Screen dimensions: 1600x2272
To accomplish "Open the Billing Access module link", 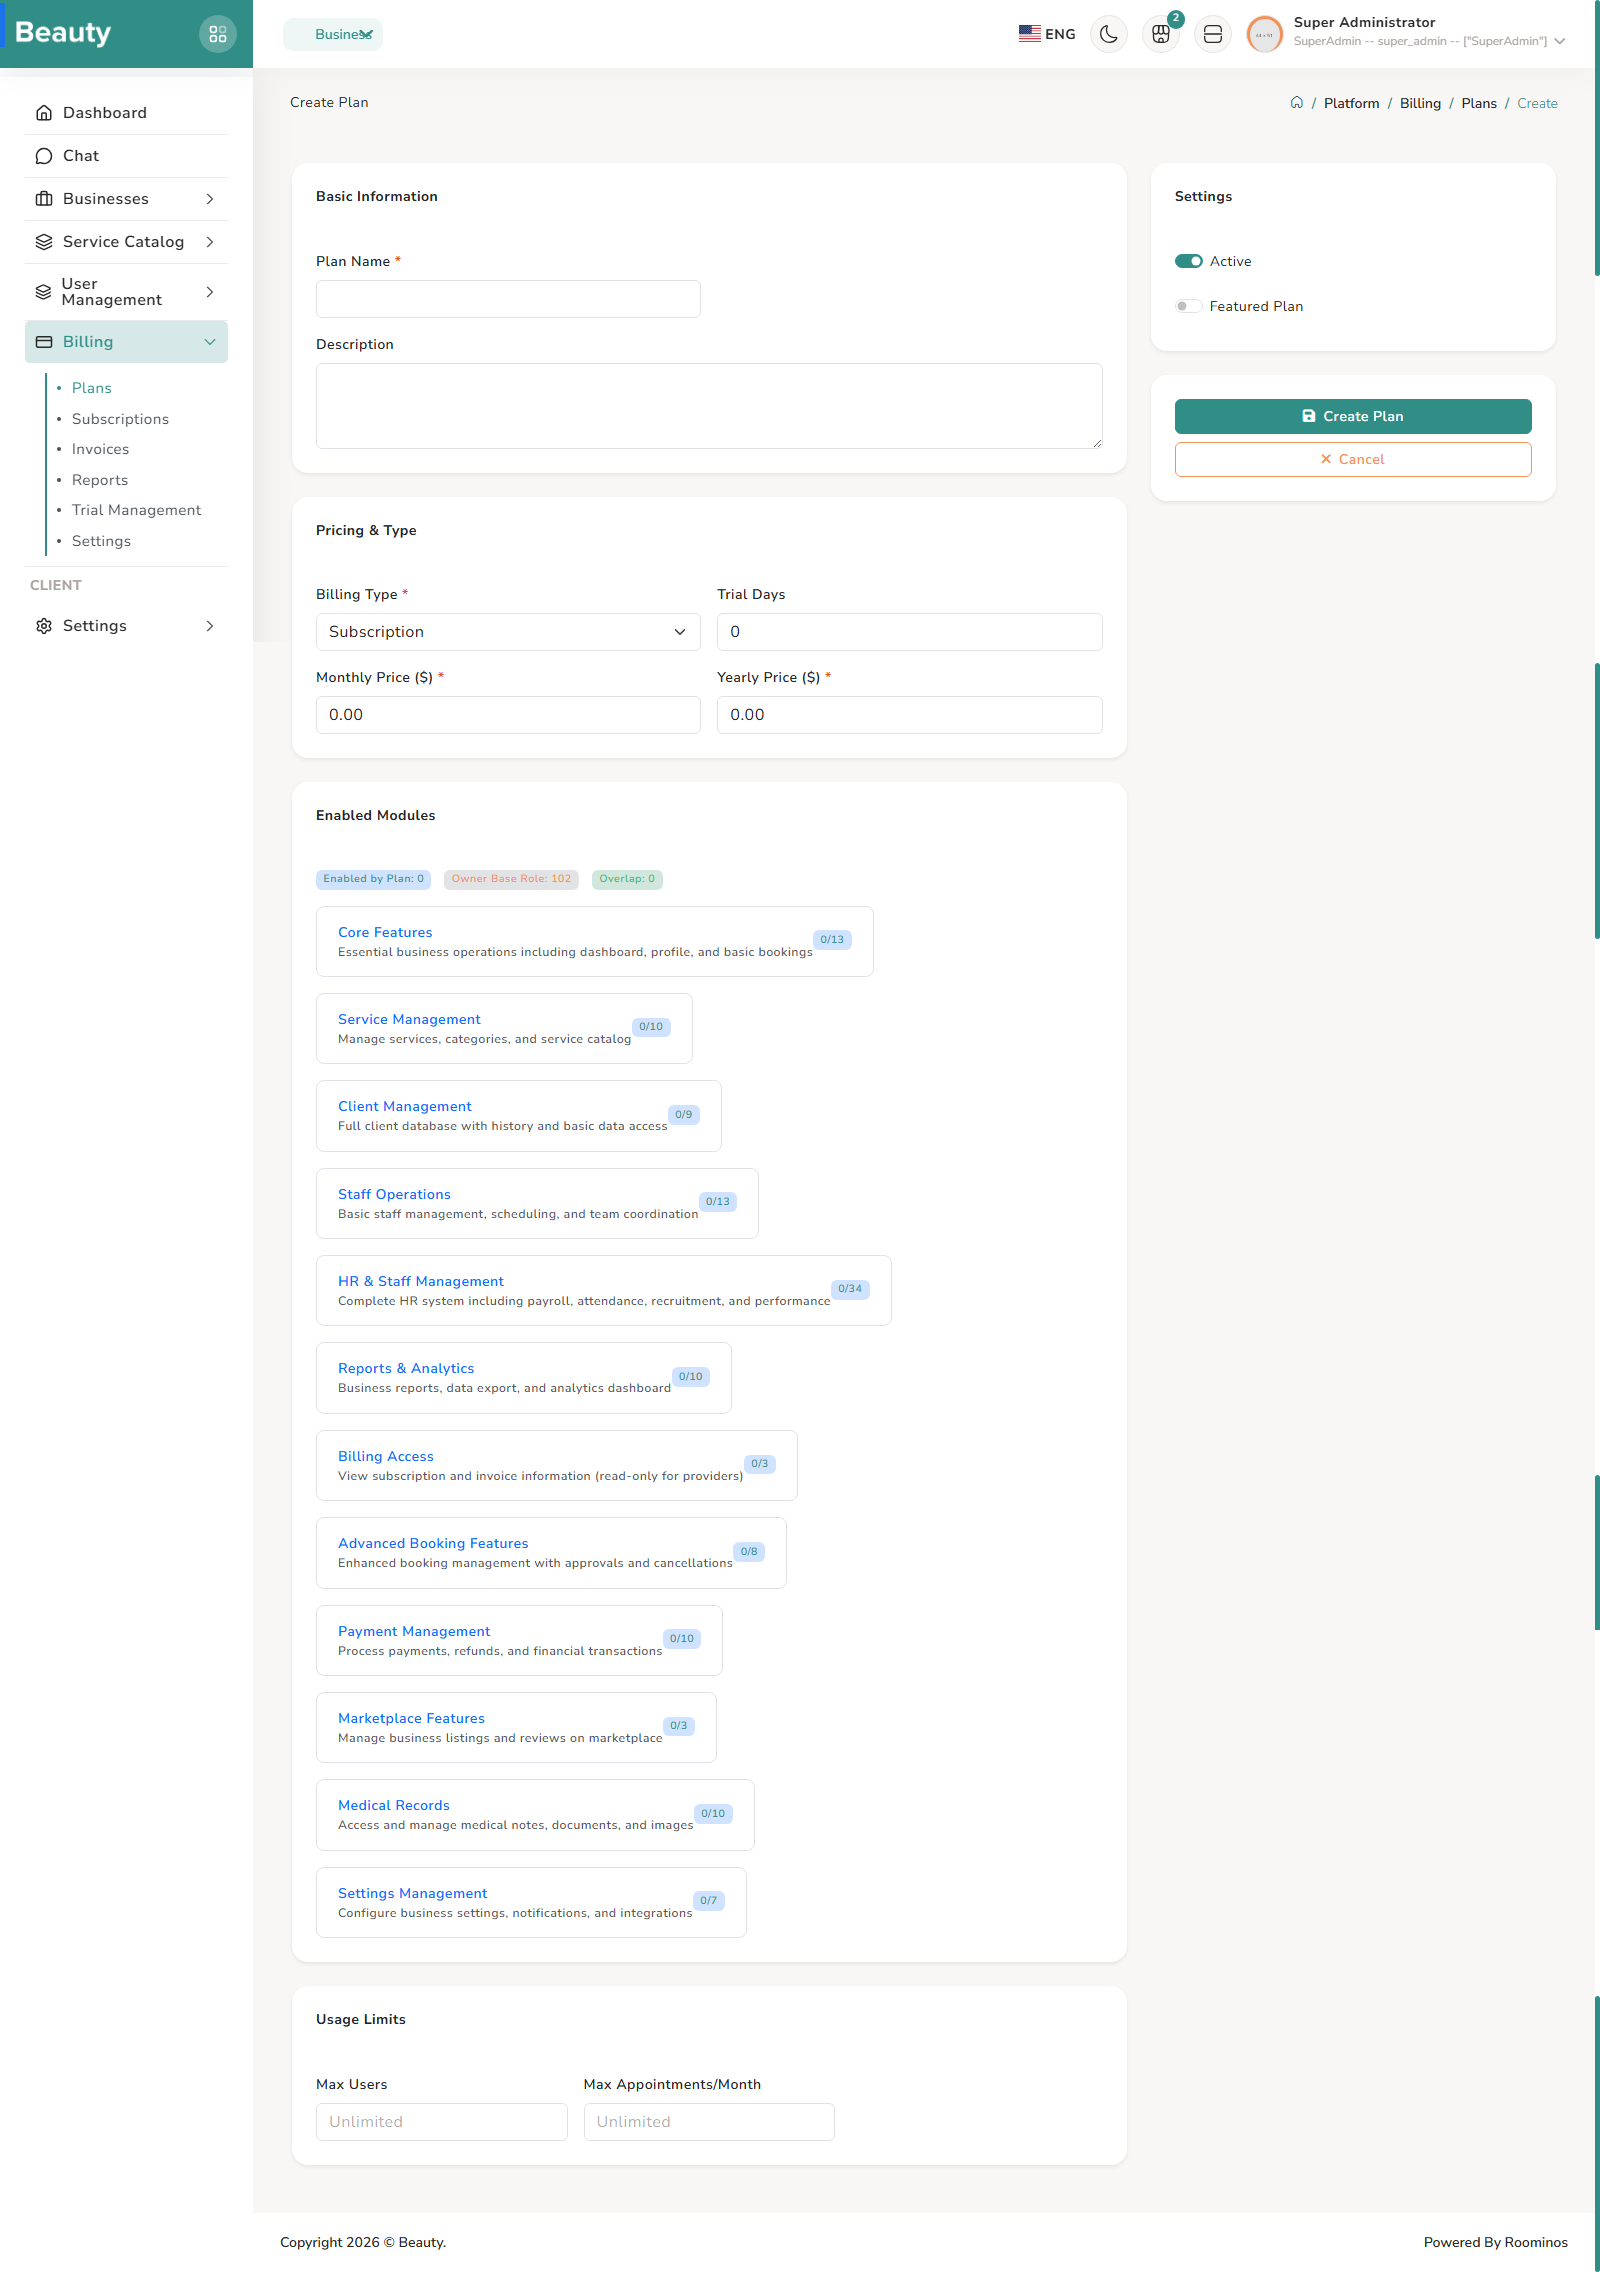I will 386,1456.
